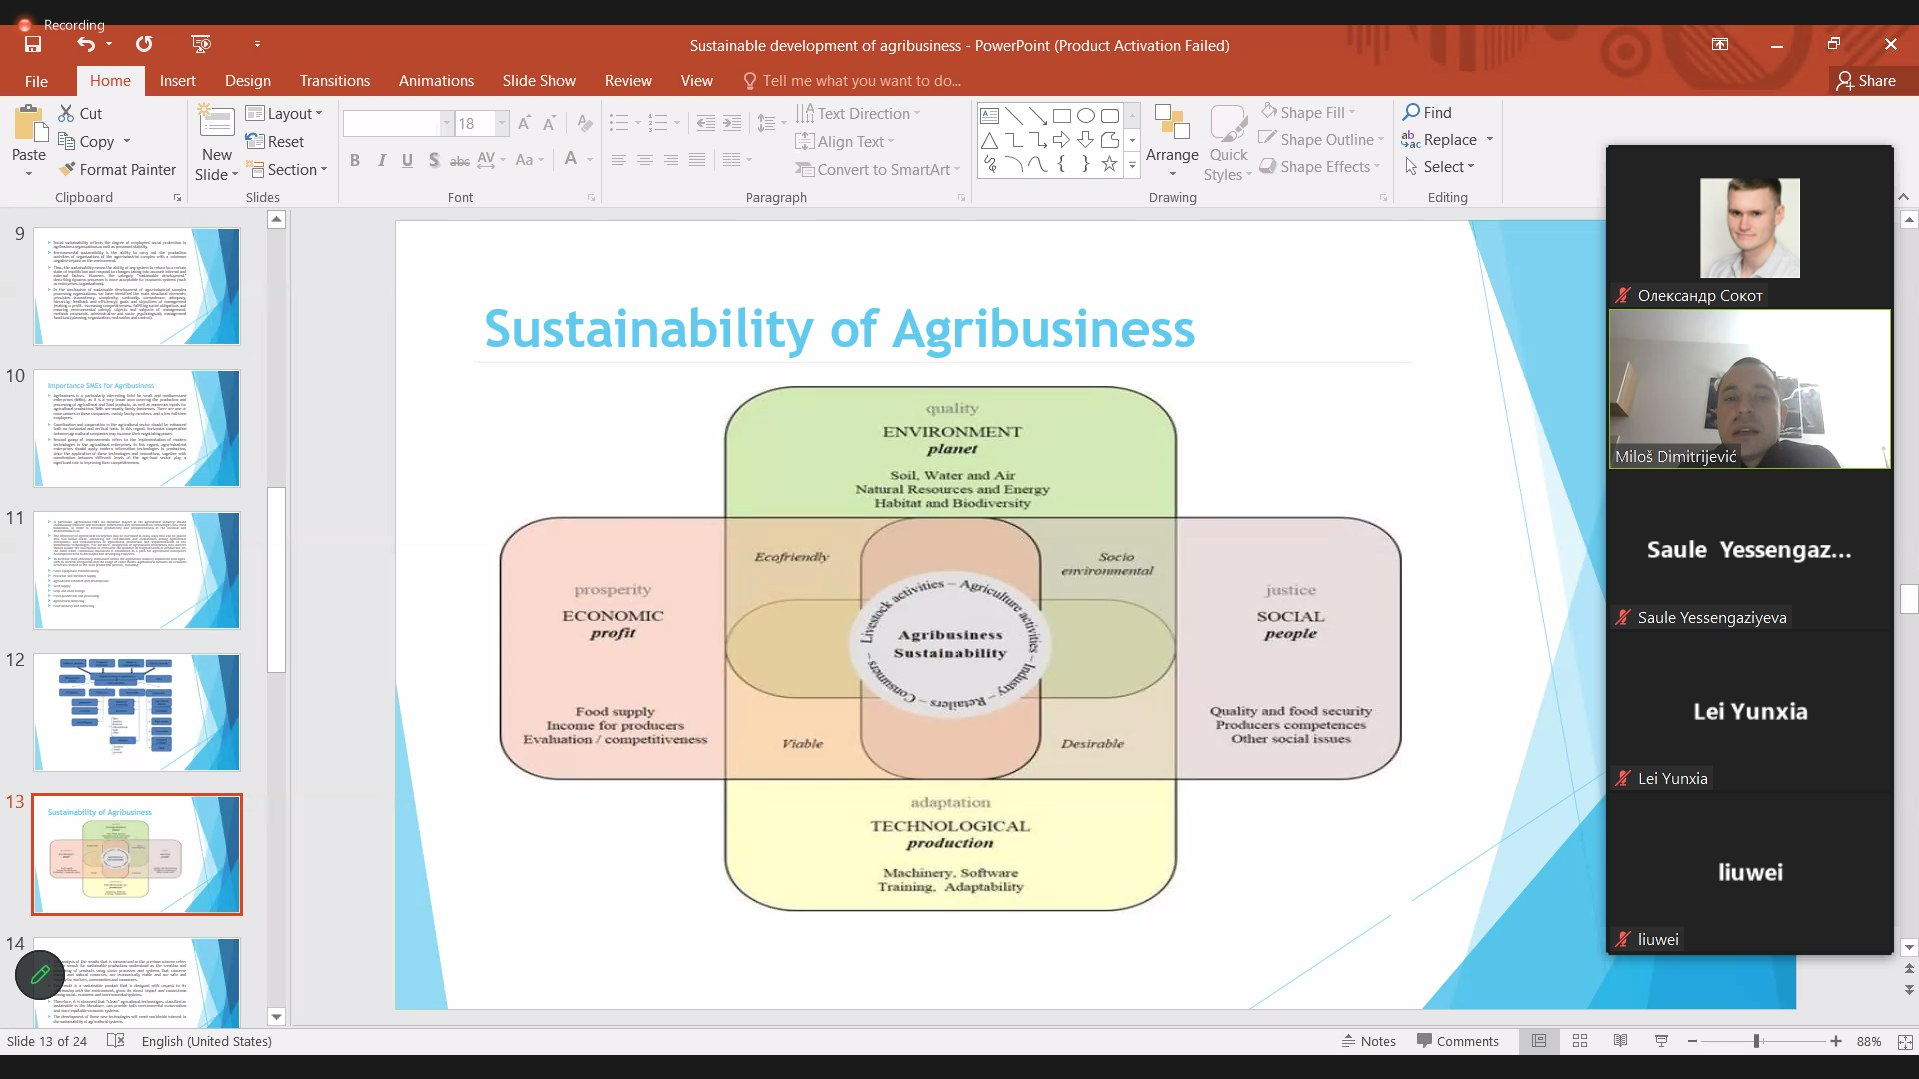Open Shape Fill dropdown

(x=1308, y=112)
